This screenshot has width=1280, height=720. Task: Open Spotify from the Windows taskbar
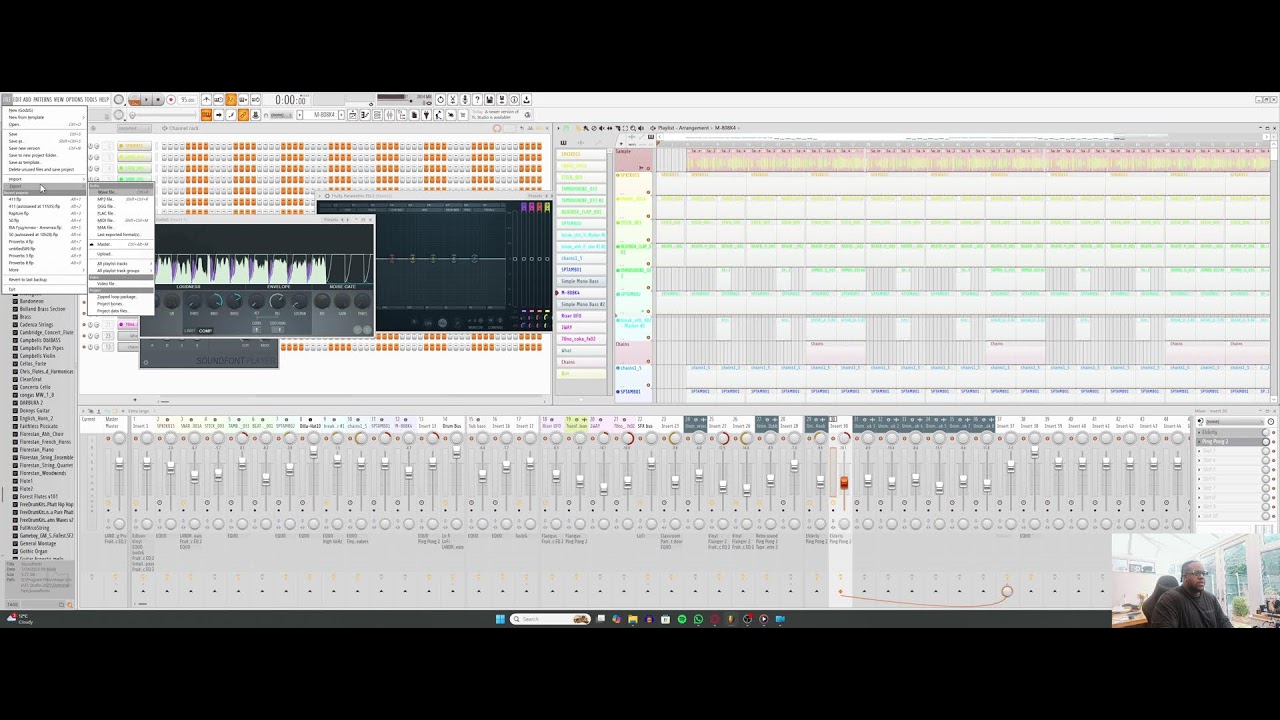[x=682, y=619]
